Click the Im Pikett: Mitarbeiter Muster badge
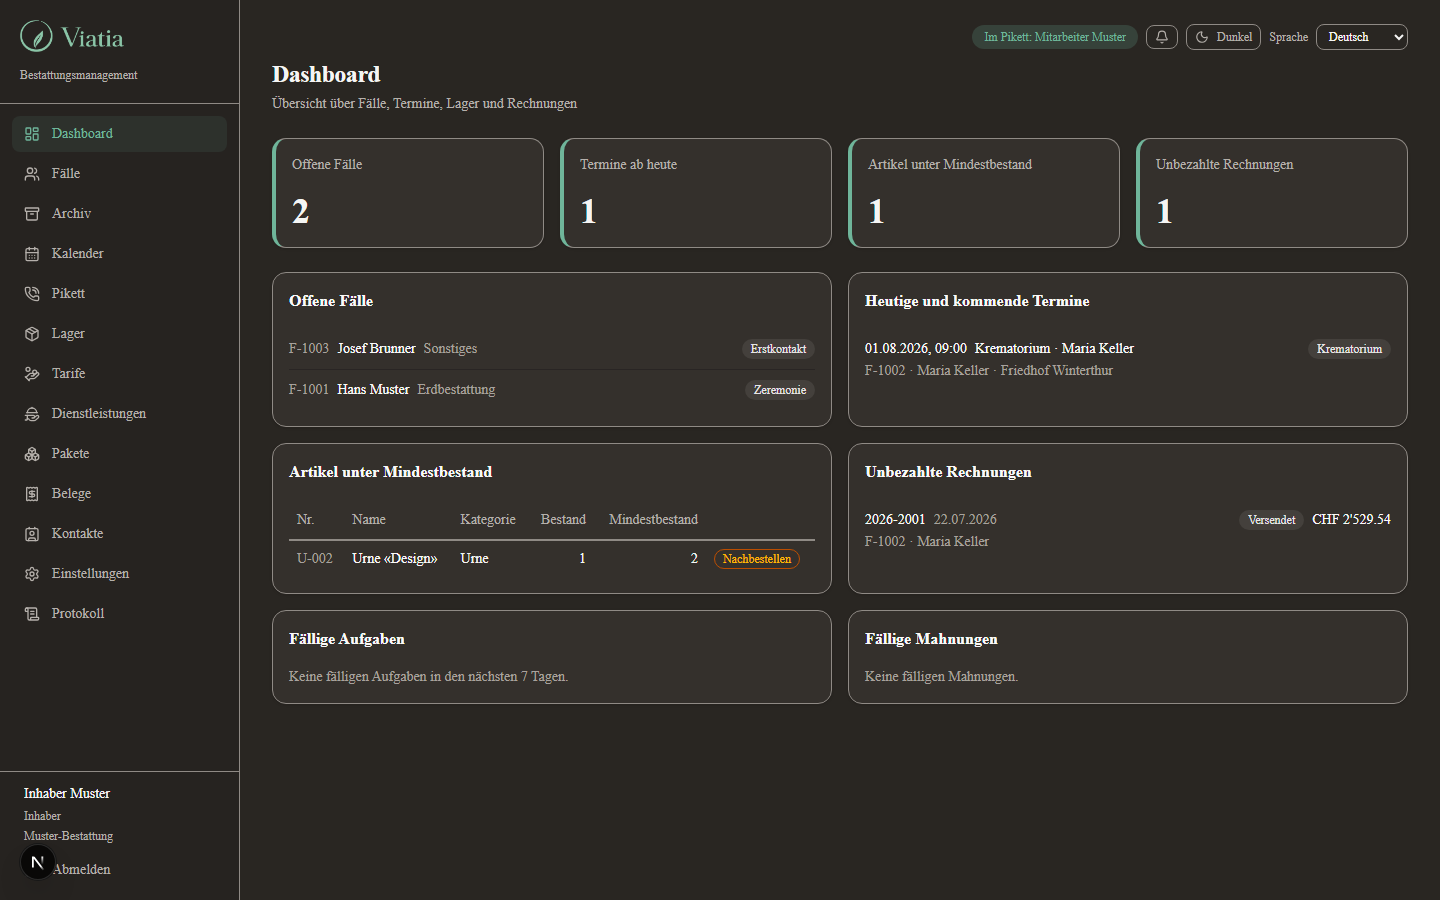1440x900 pixels. pyautogui.click(x=1055, y=37)
